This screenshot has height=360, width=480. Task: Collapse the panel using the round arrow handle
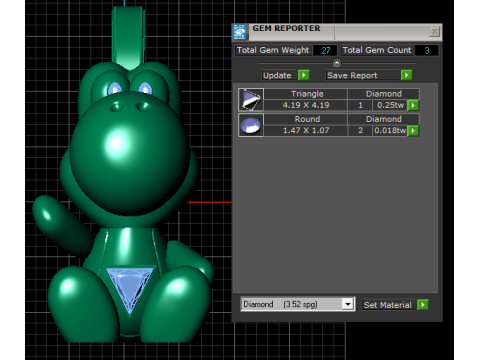click(337, 63)
